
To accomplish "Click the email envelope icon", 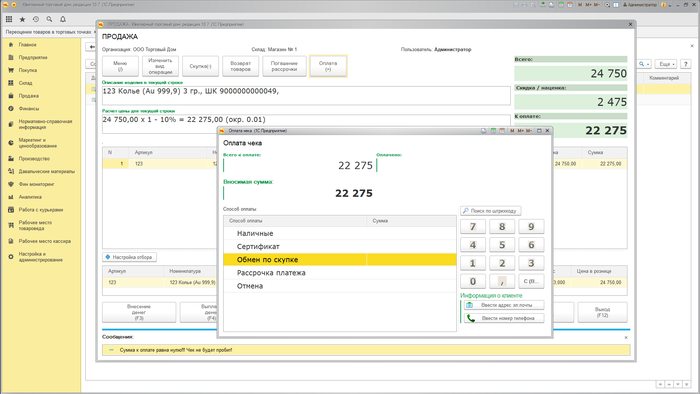I will pyautogui.click(x=470, y=305).
